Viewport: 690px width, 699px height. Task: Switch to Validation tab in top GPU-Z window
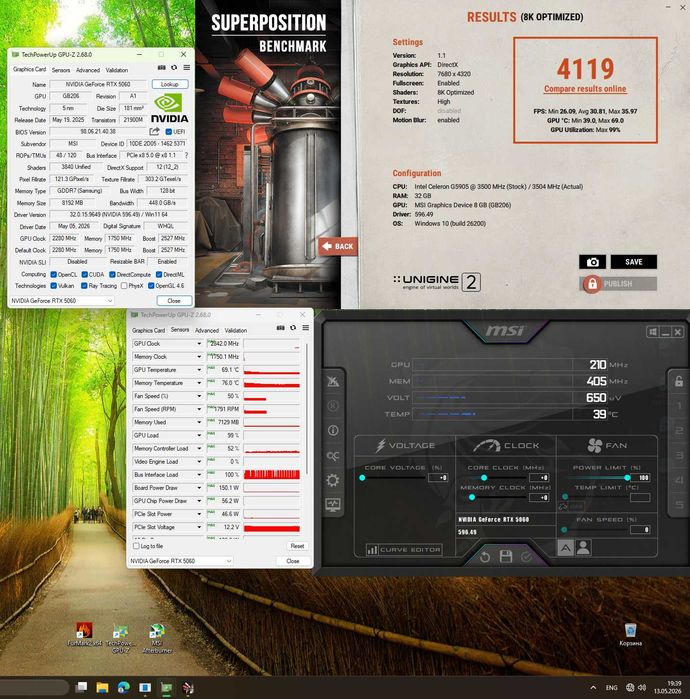click(117, 70)
